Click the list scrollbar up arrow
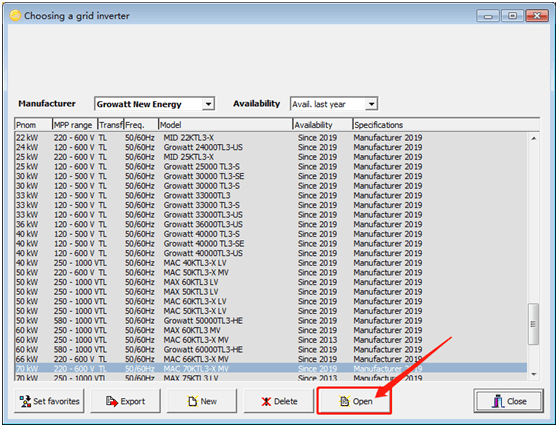The image size is (558, 427). [x=533, y=138]
